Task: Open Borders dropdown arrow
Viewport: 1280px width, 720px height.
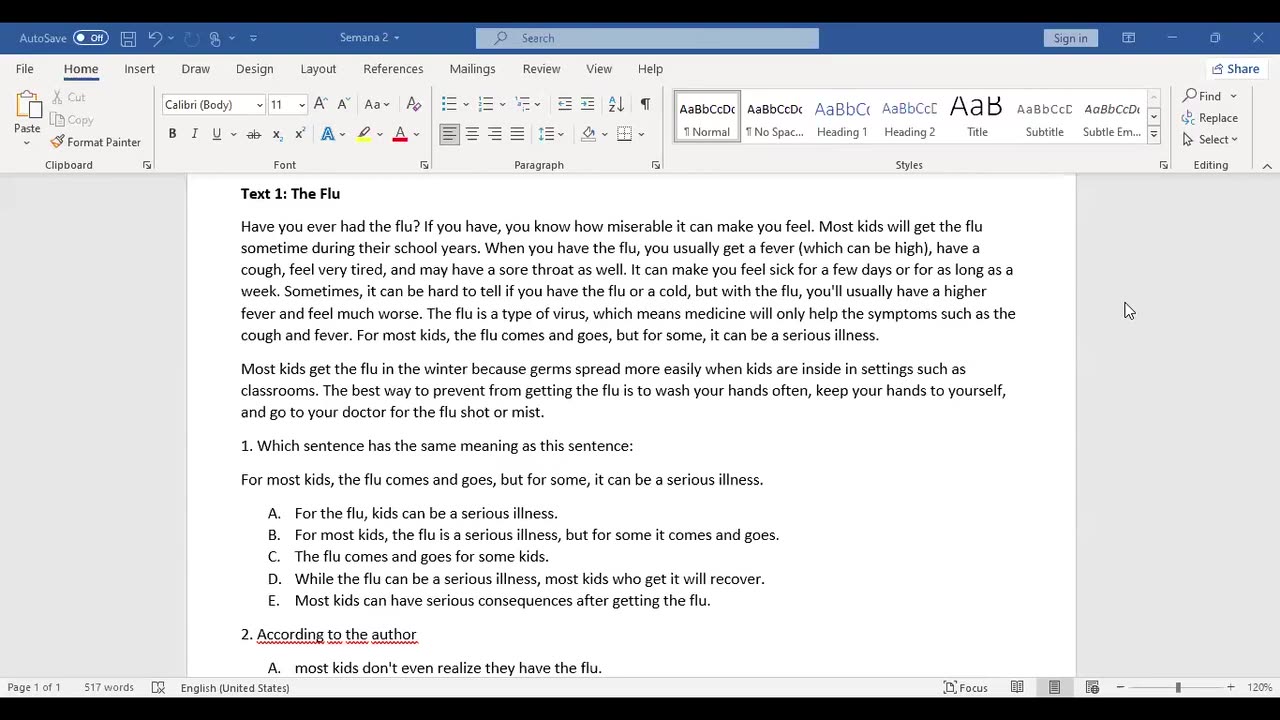Action: (x=641, y=134)
